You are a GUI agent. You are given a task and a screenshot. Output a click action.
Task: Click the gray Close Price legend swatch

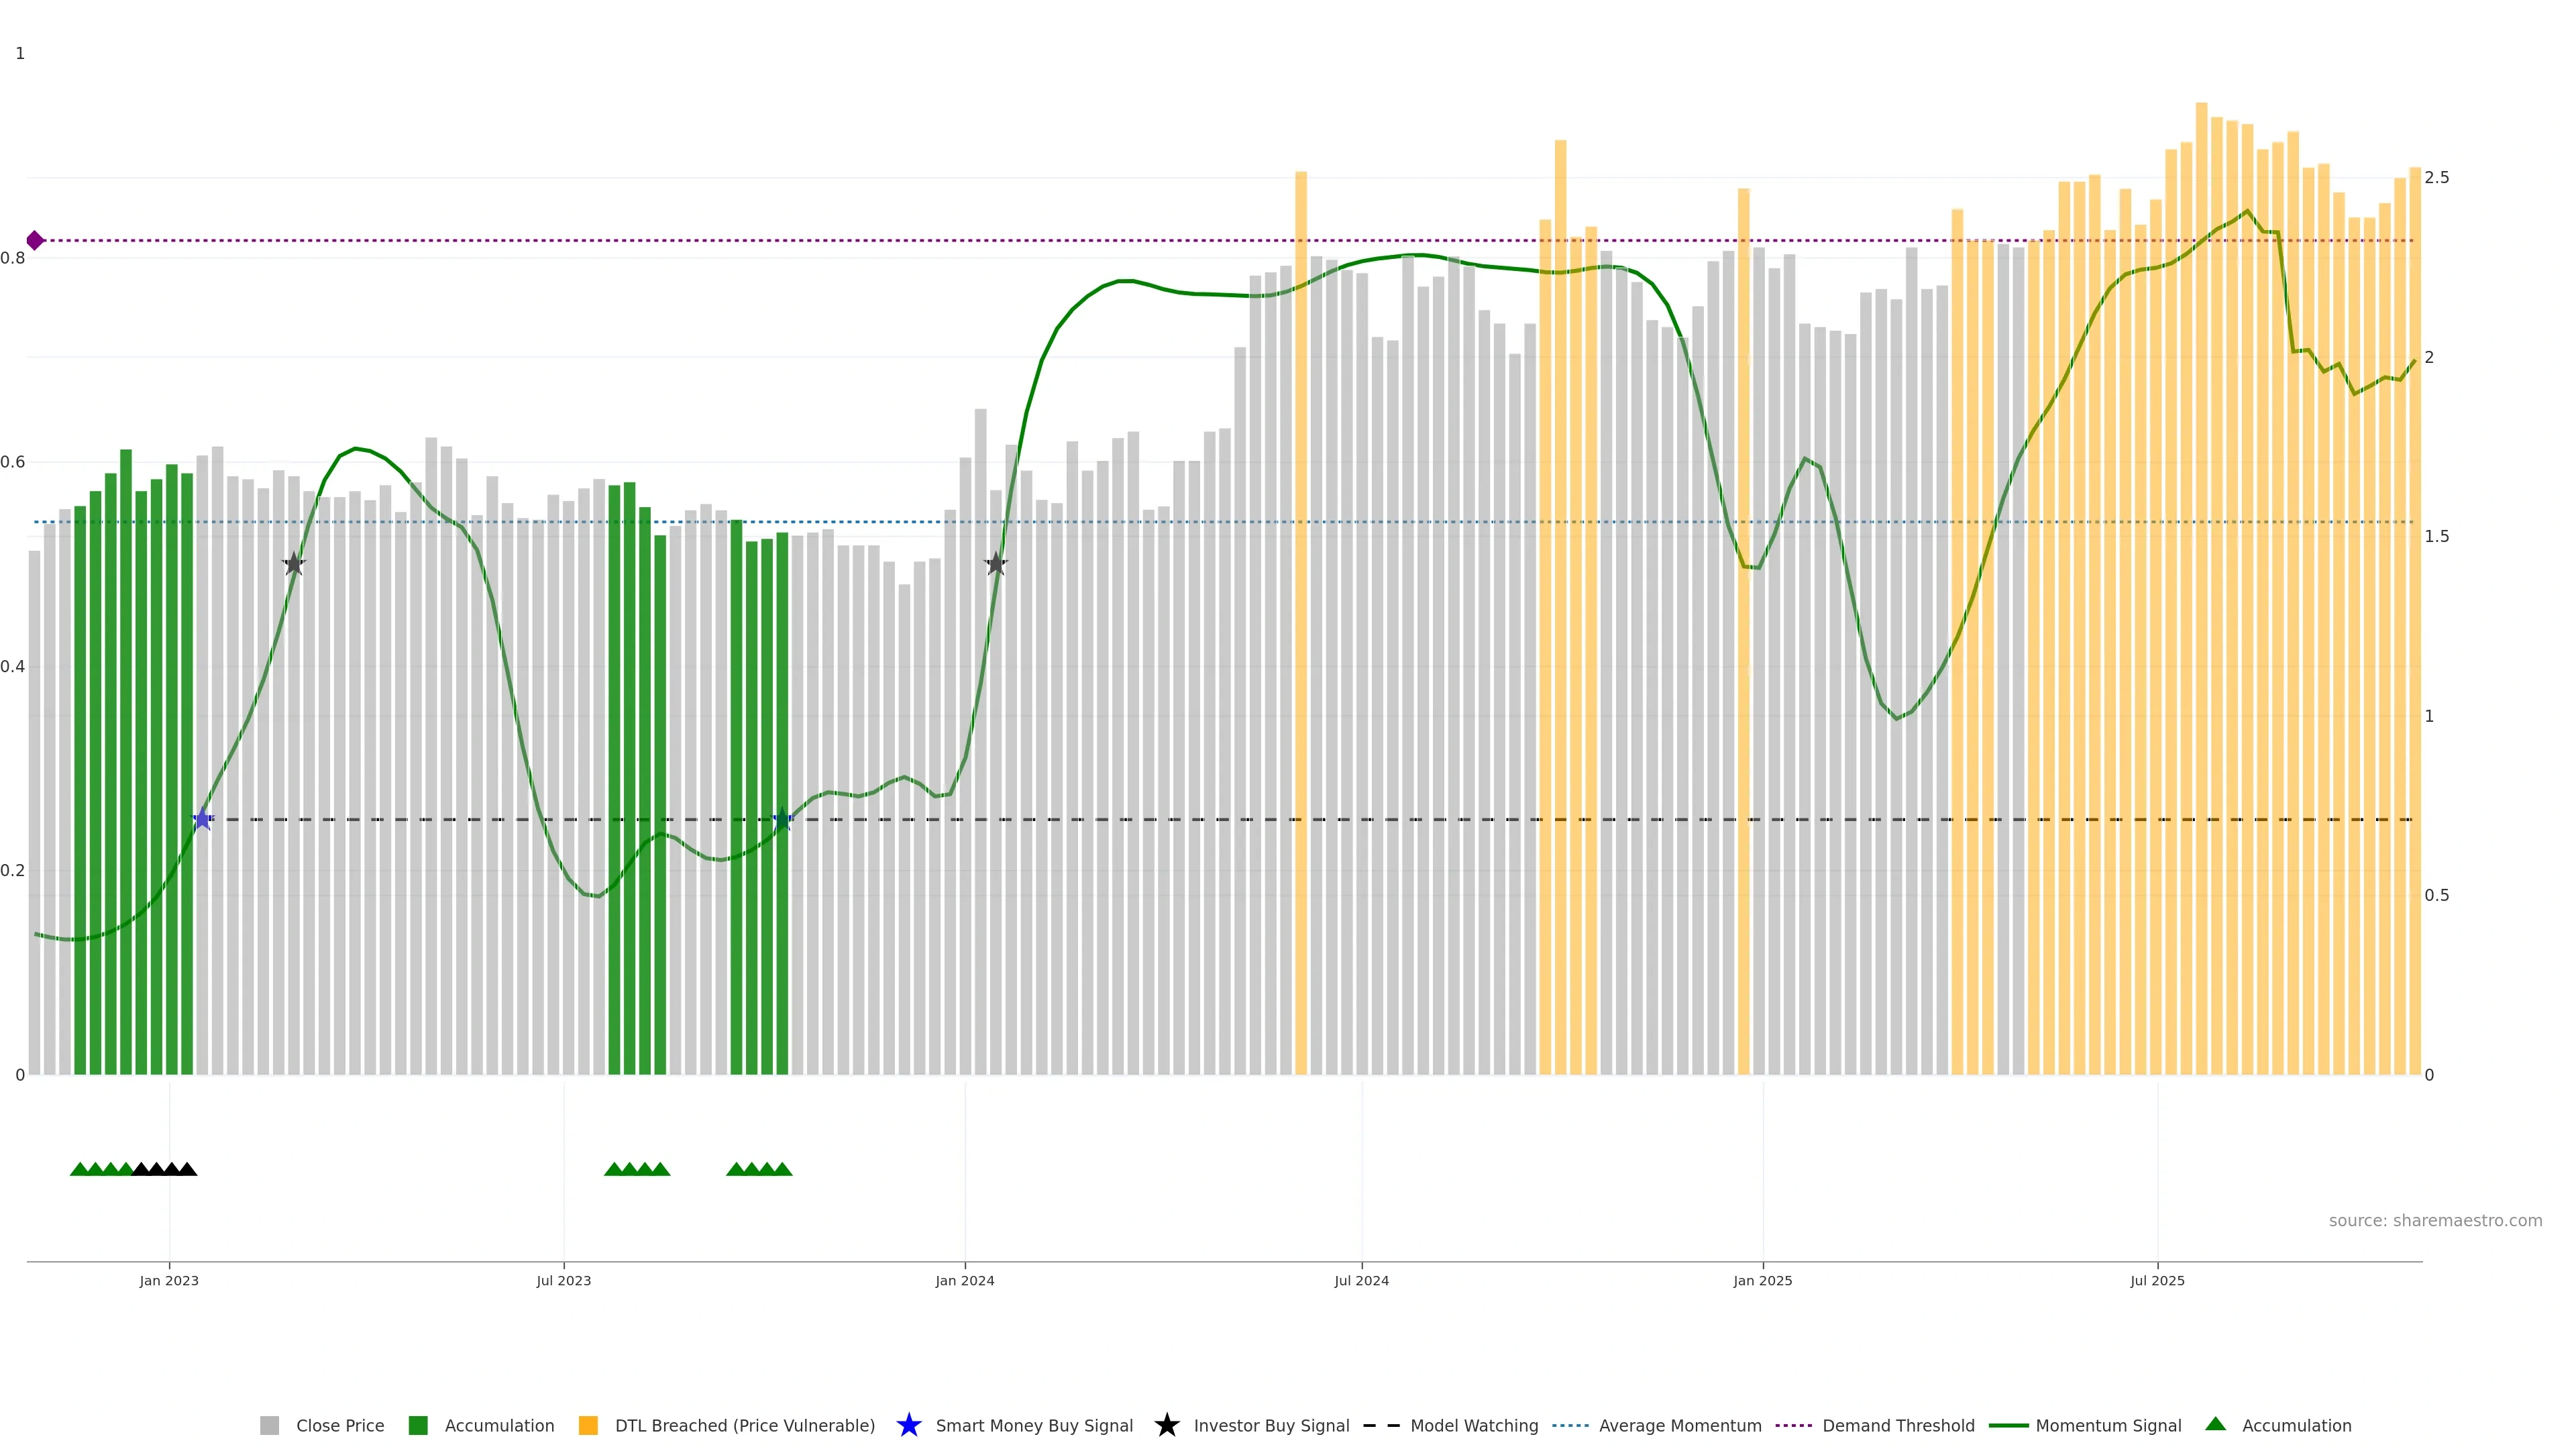tap(269, 1426)
